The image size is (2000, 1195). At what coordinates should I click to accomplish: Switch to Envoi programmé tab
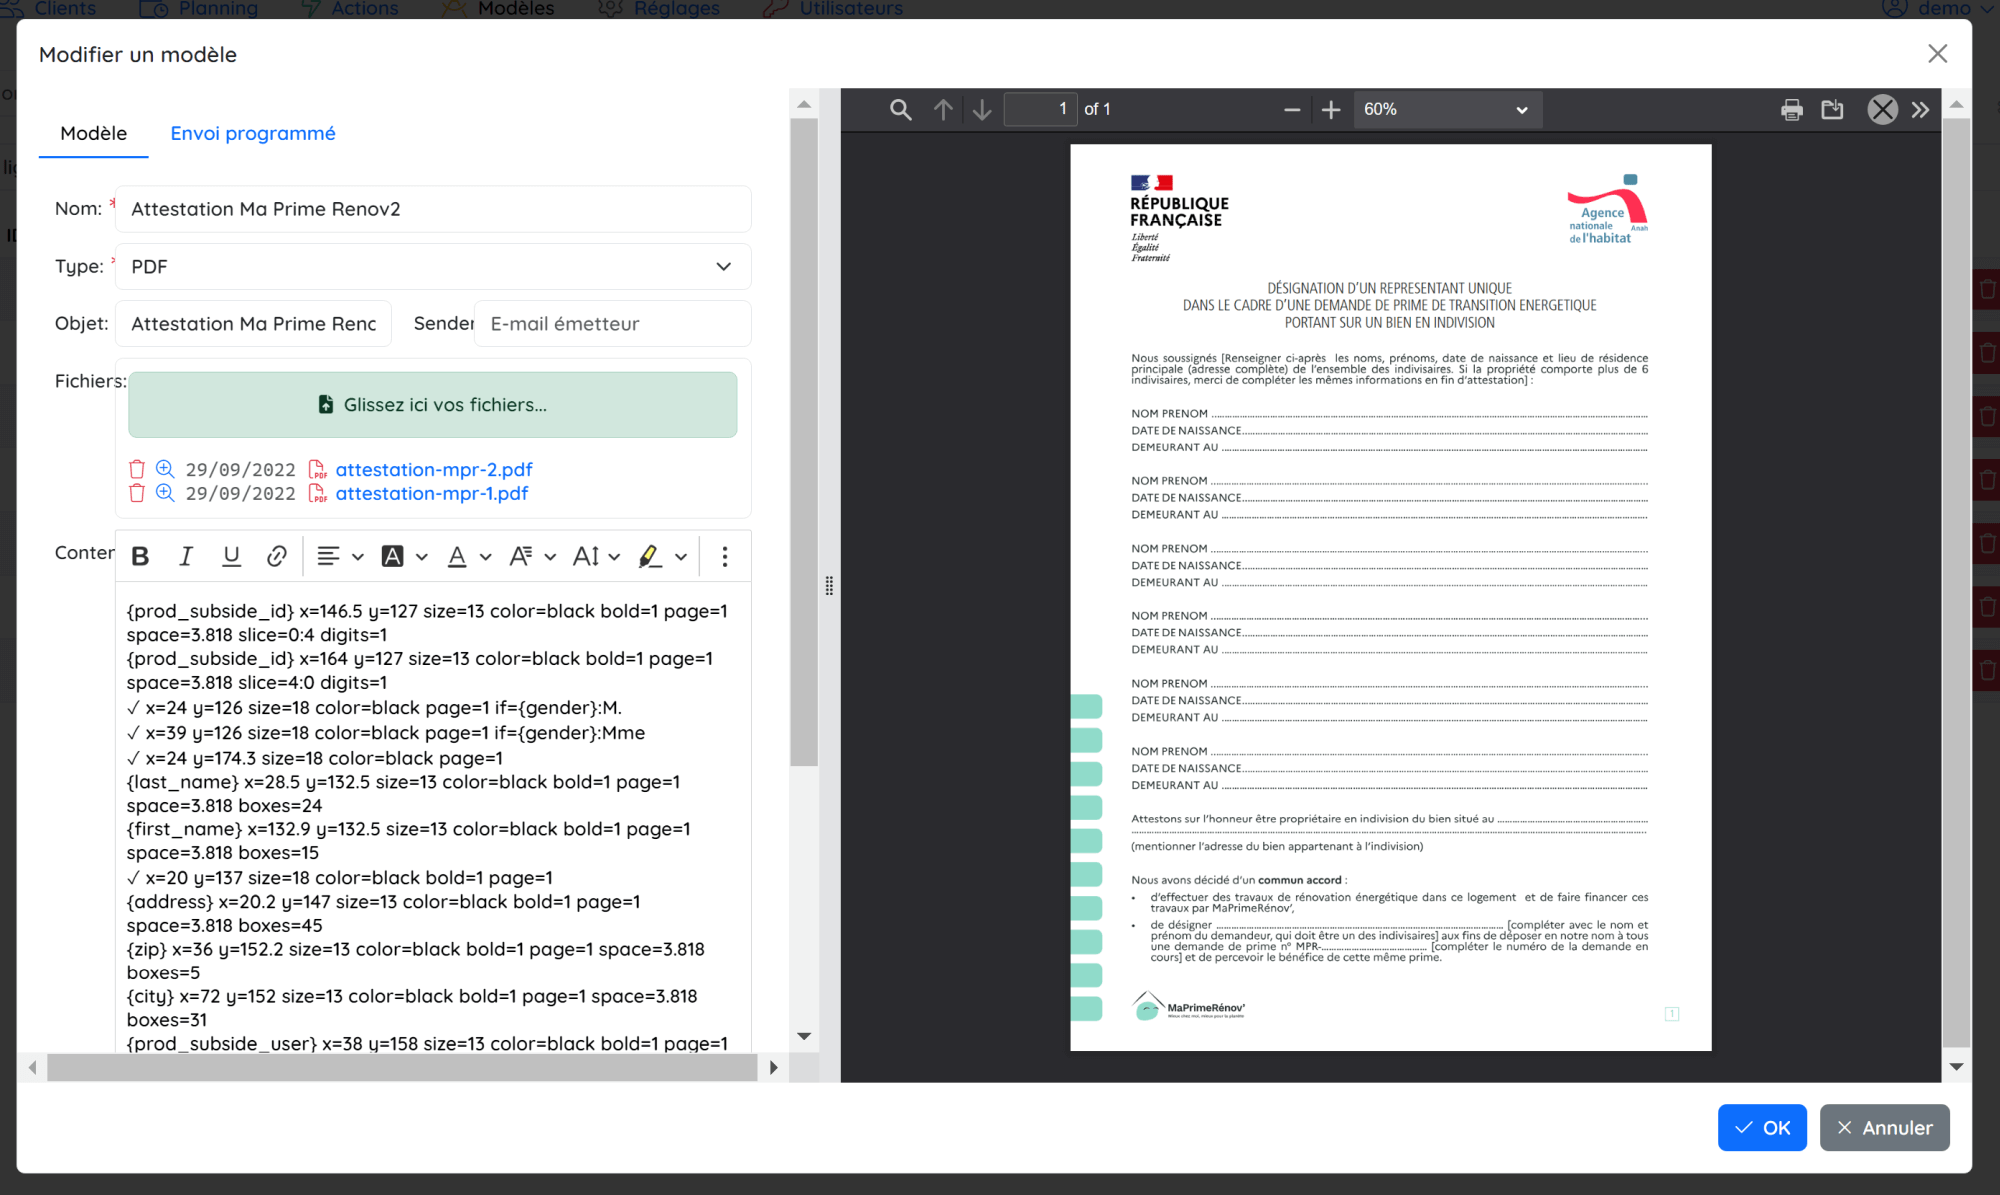point(253,134)
